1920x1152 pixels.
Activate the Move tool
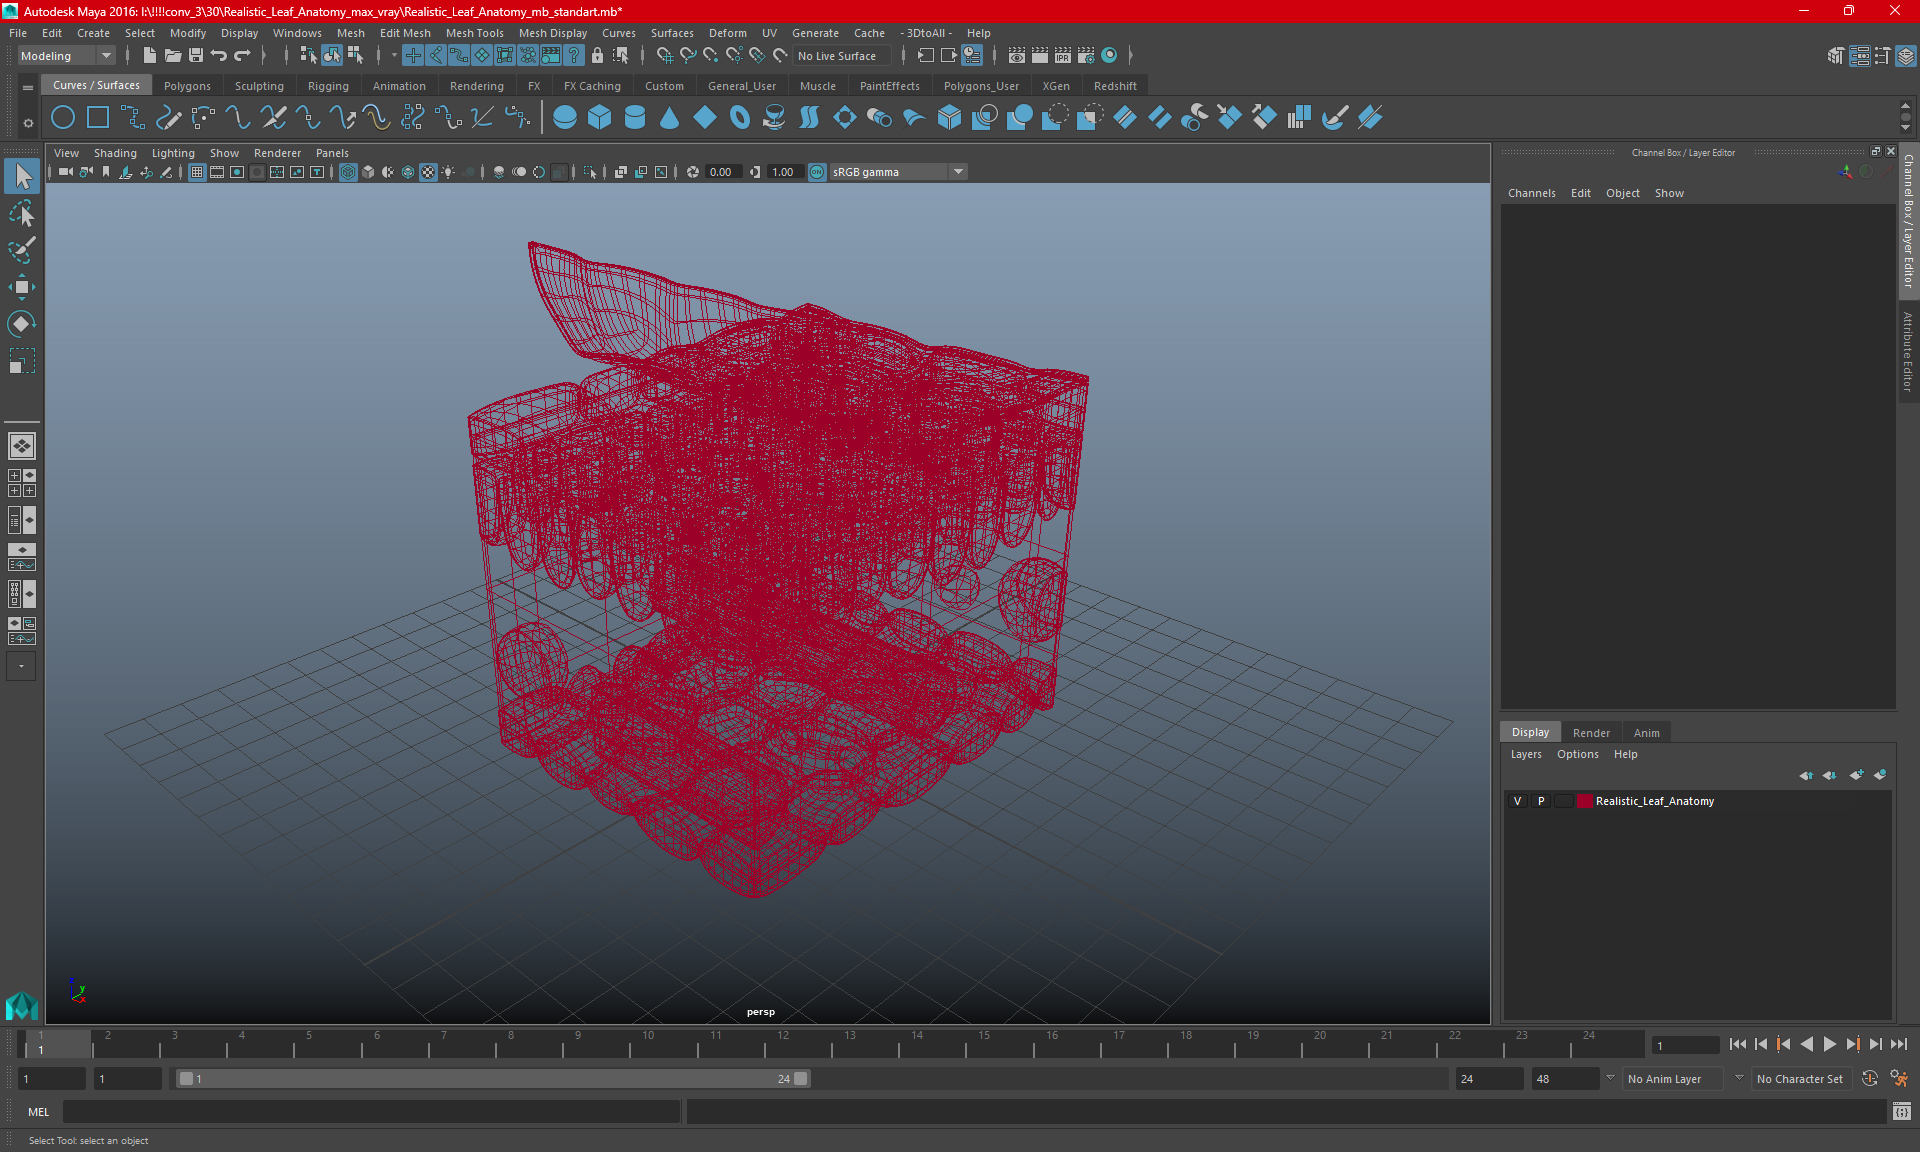pyautogui.click(x=22, y=287)
